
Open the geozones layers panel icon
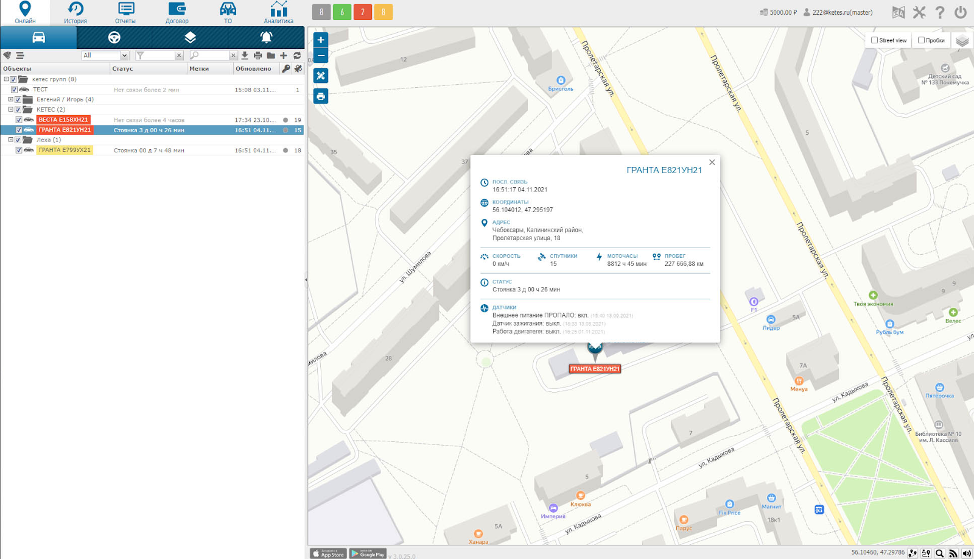point(190,37)
